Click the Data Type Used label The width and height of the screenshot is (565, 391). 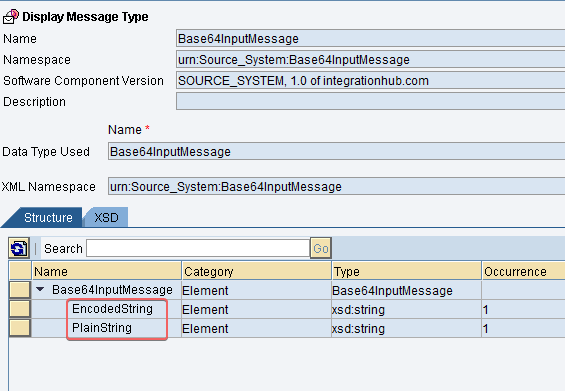[x=46, y=152]
